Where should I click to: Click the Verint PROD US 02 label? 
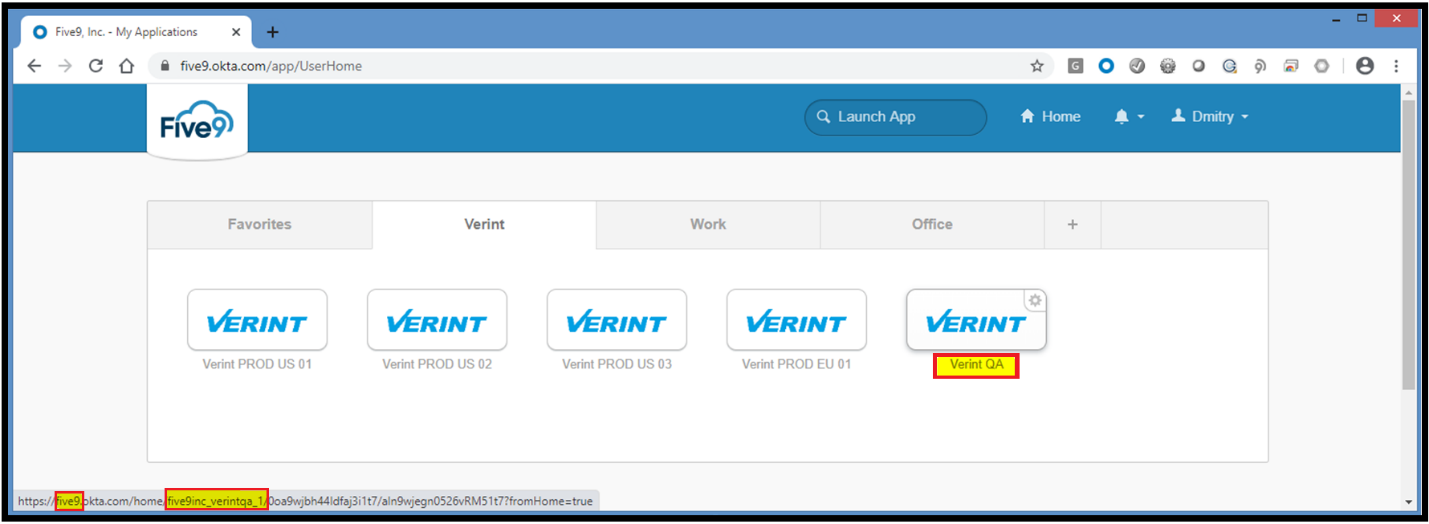click(x=437, y=364)
